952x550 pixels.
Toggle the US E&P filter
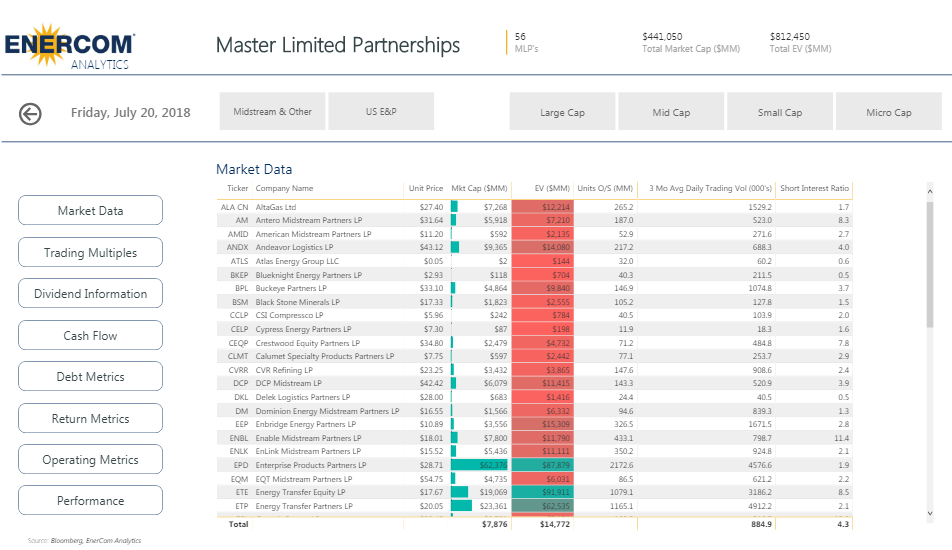[381, 112]
